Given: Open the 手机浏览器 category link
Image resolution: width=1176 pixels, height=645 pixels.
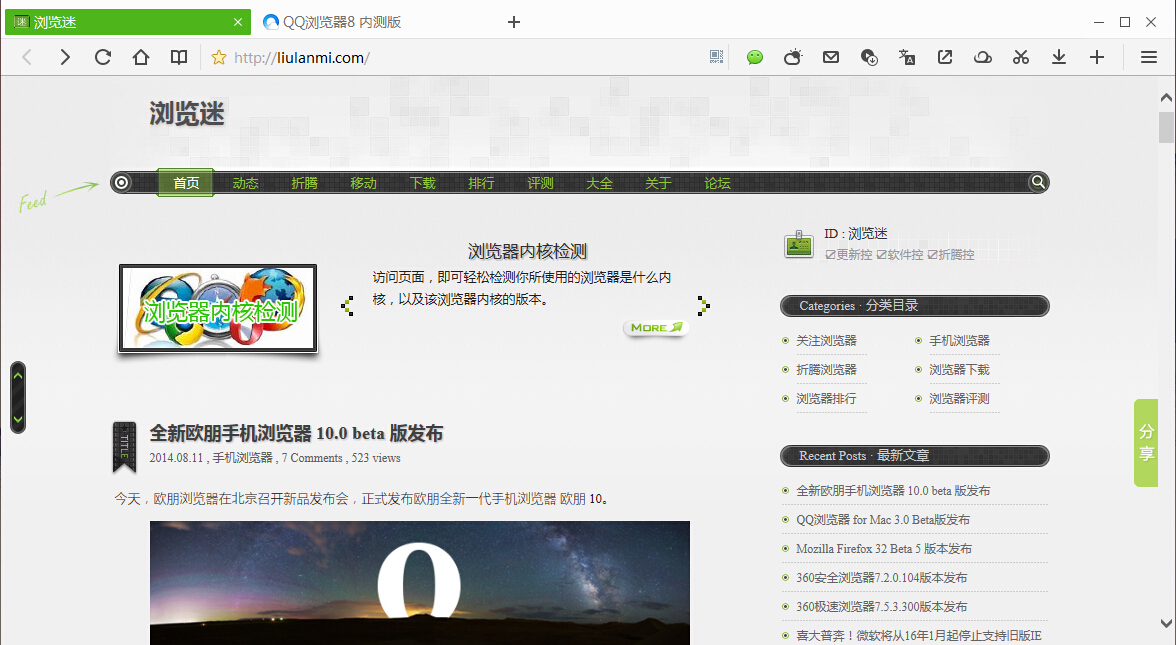Looking at the screenshot, I should point(958,341).
